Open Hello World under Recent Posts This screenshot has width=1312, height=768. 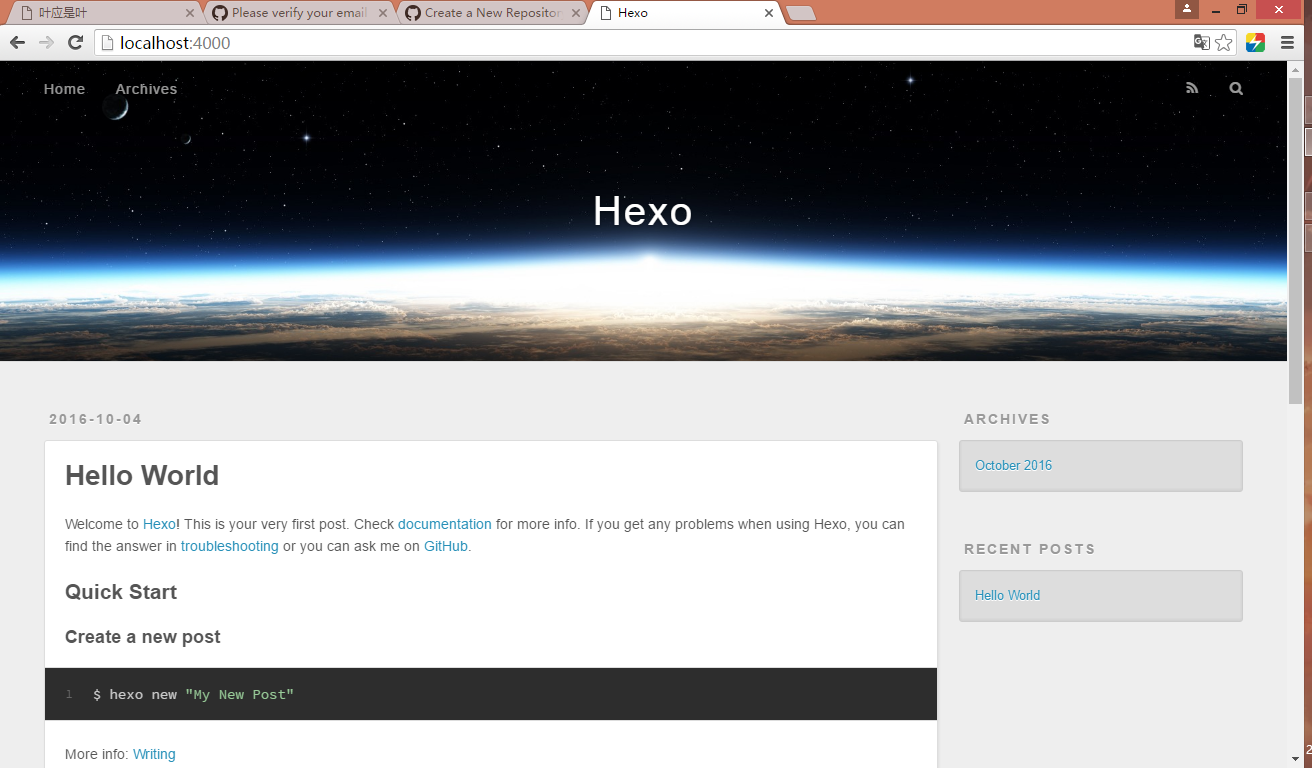point(1007,595)
